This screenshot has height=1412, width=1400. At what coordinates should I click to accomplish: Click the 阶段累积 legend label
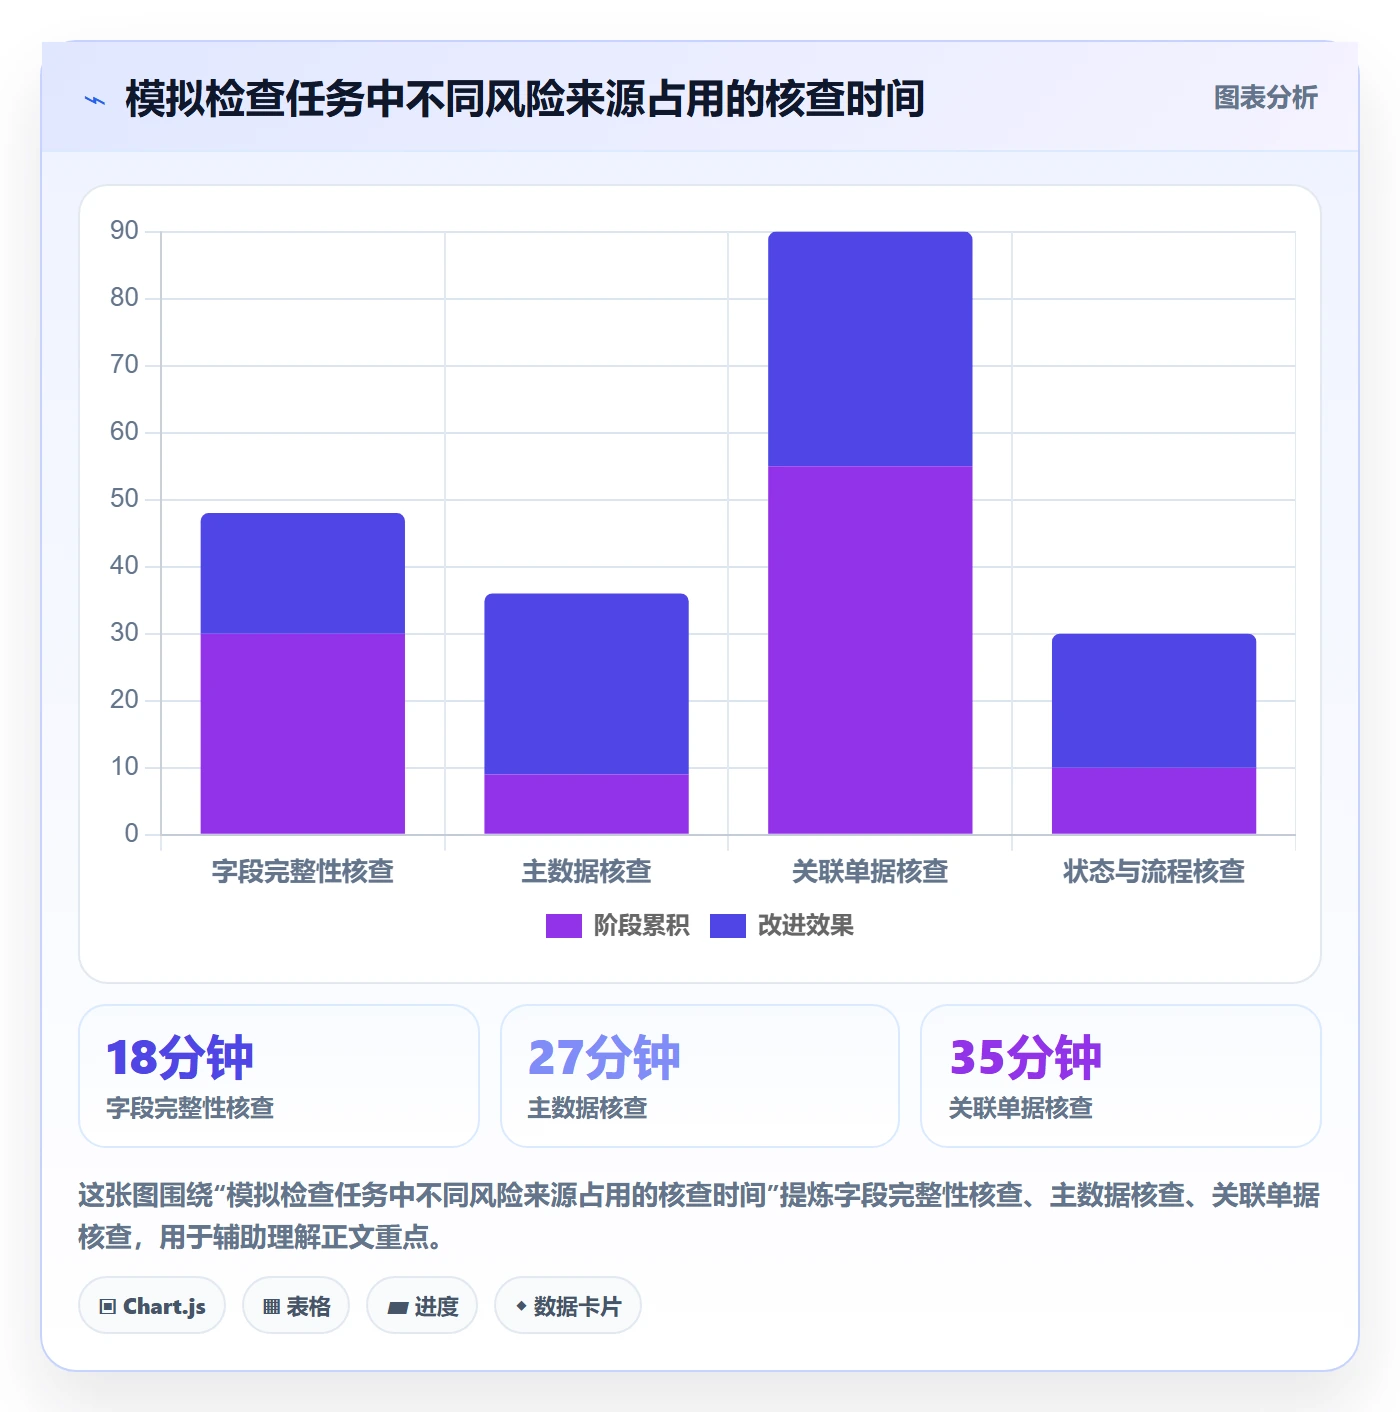[x=641, y=926]
